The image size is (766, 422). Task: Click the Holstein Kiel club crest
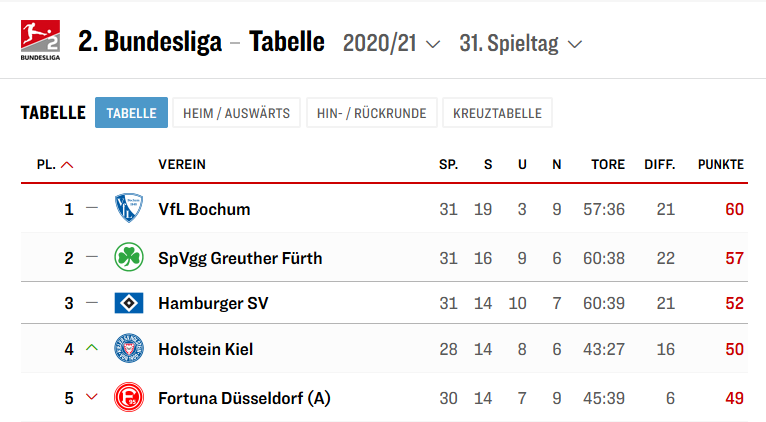point(128,348)
